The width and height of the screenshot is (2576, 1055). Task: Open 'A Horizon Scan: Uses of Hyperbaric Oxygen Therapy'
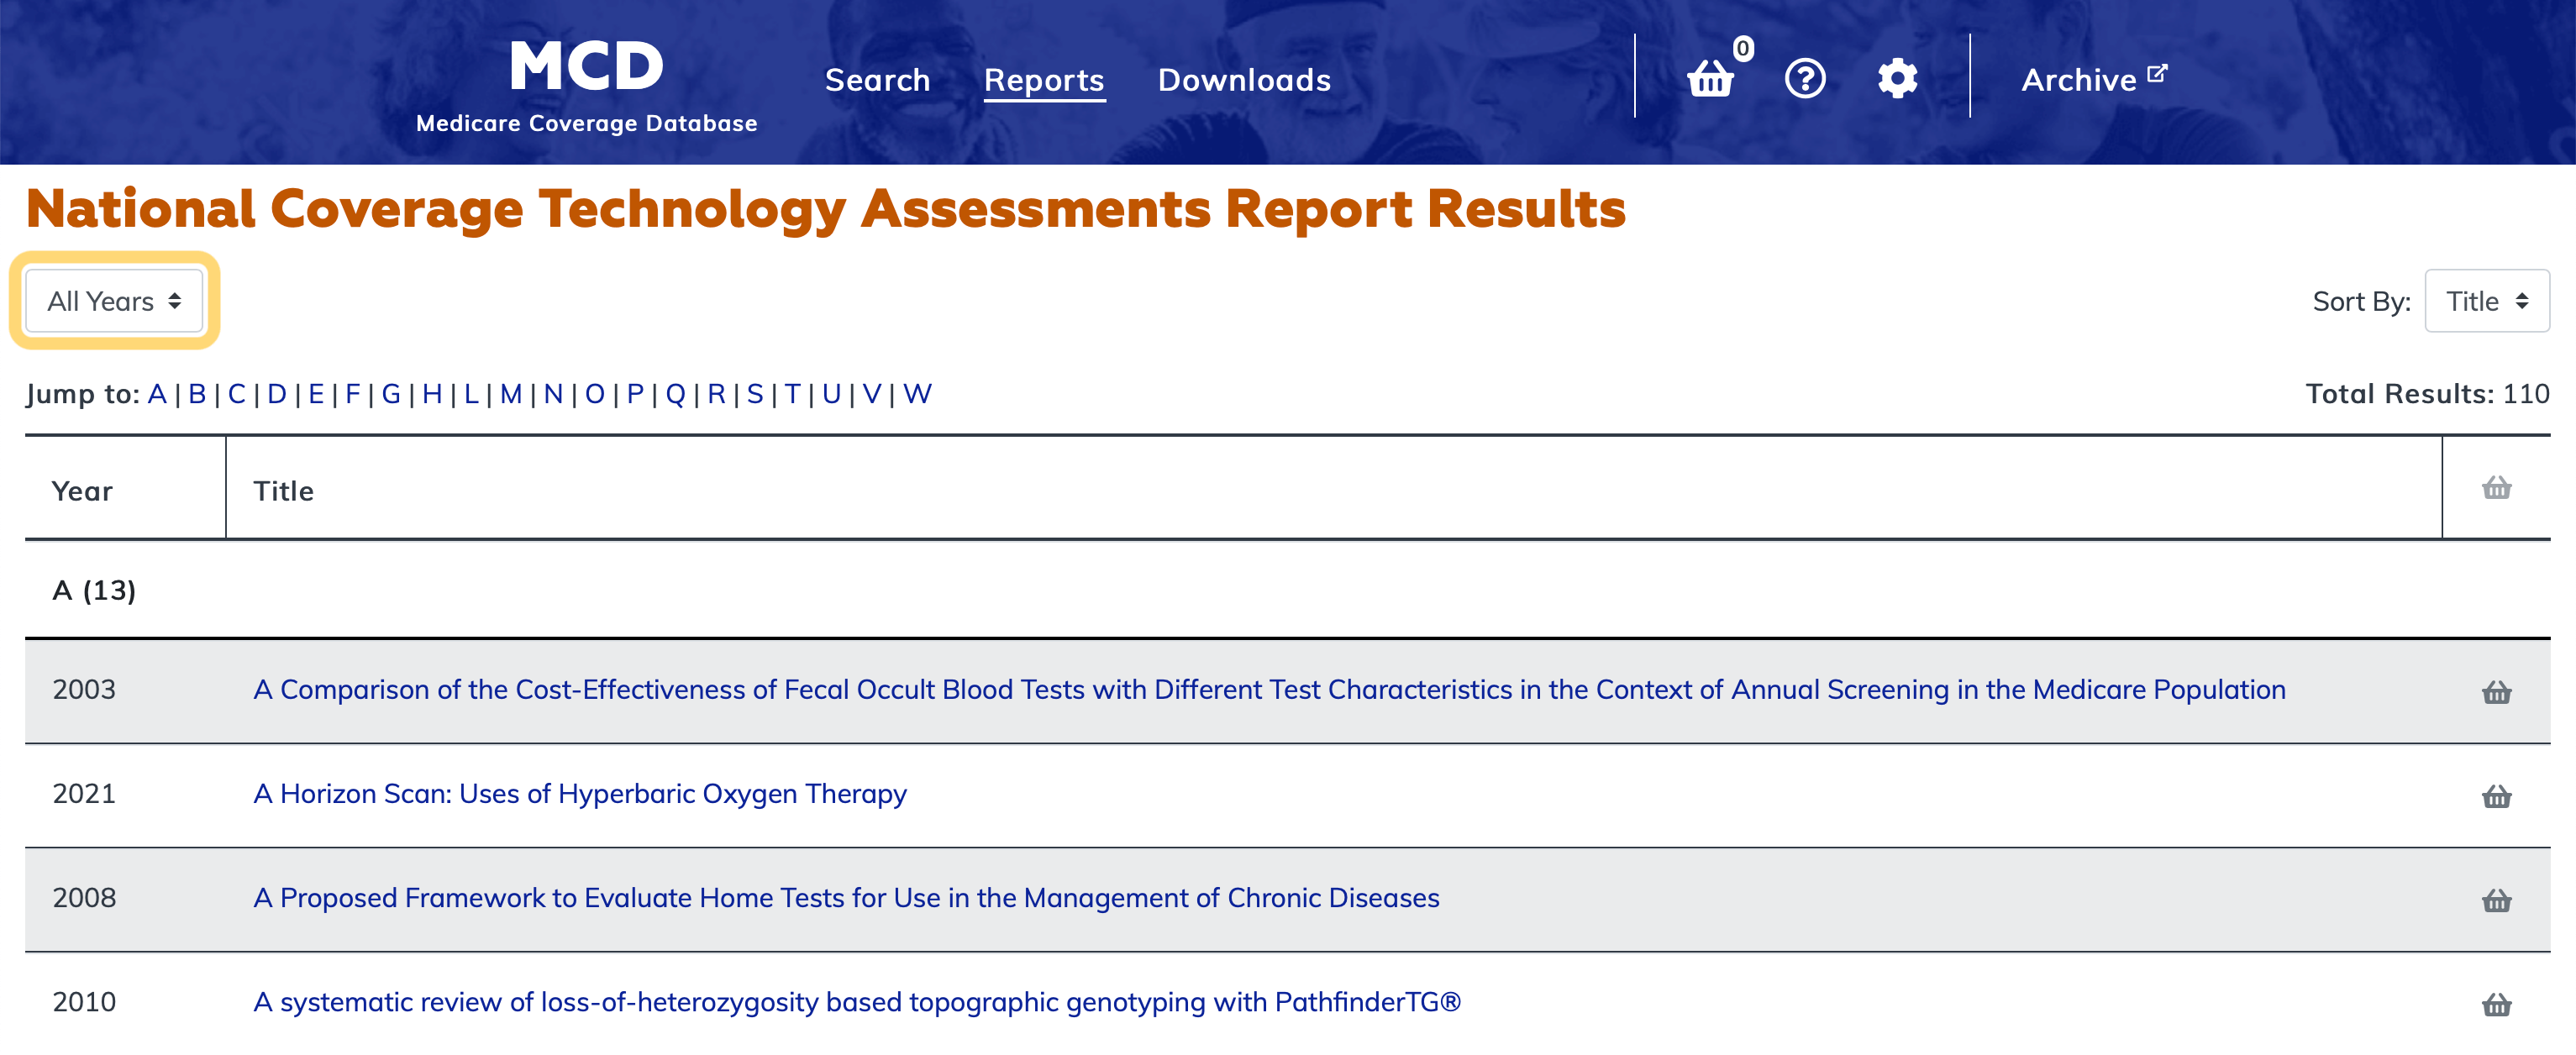point(580,794)
